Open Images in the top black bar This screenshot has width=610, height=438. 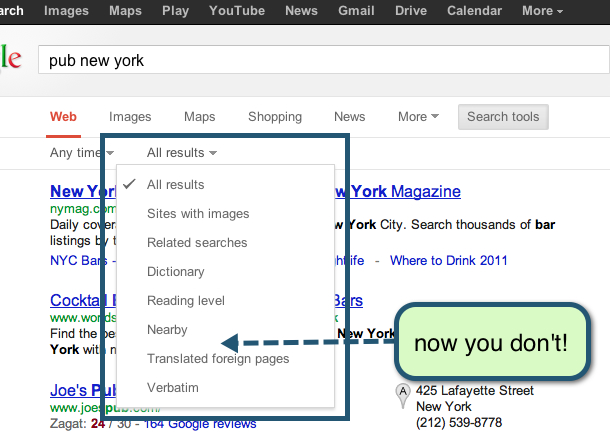pyautogui.click(x=66, y=11)
